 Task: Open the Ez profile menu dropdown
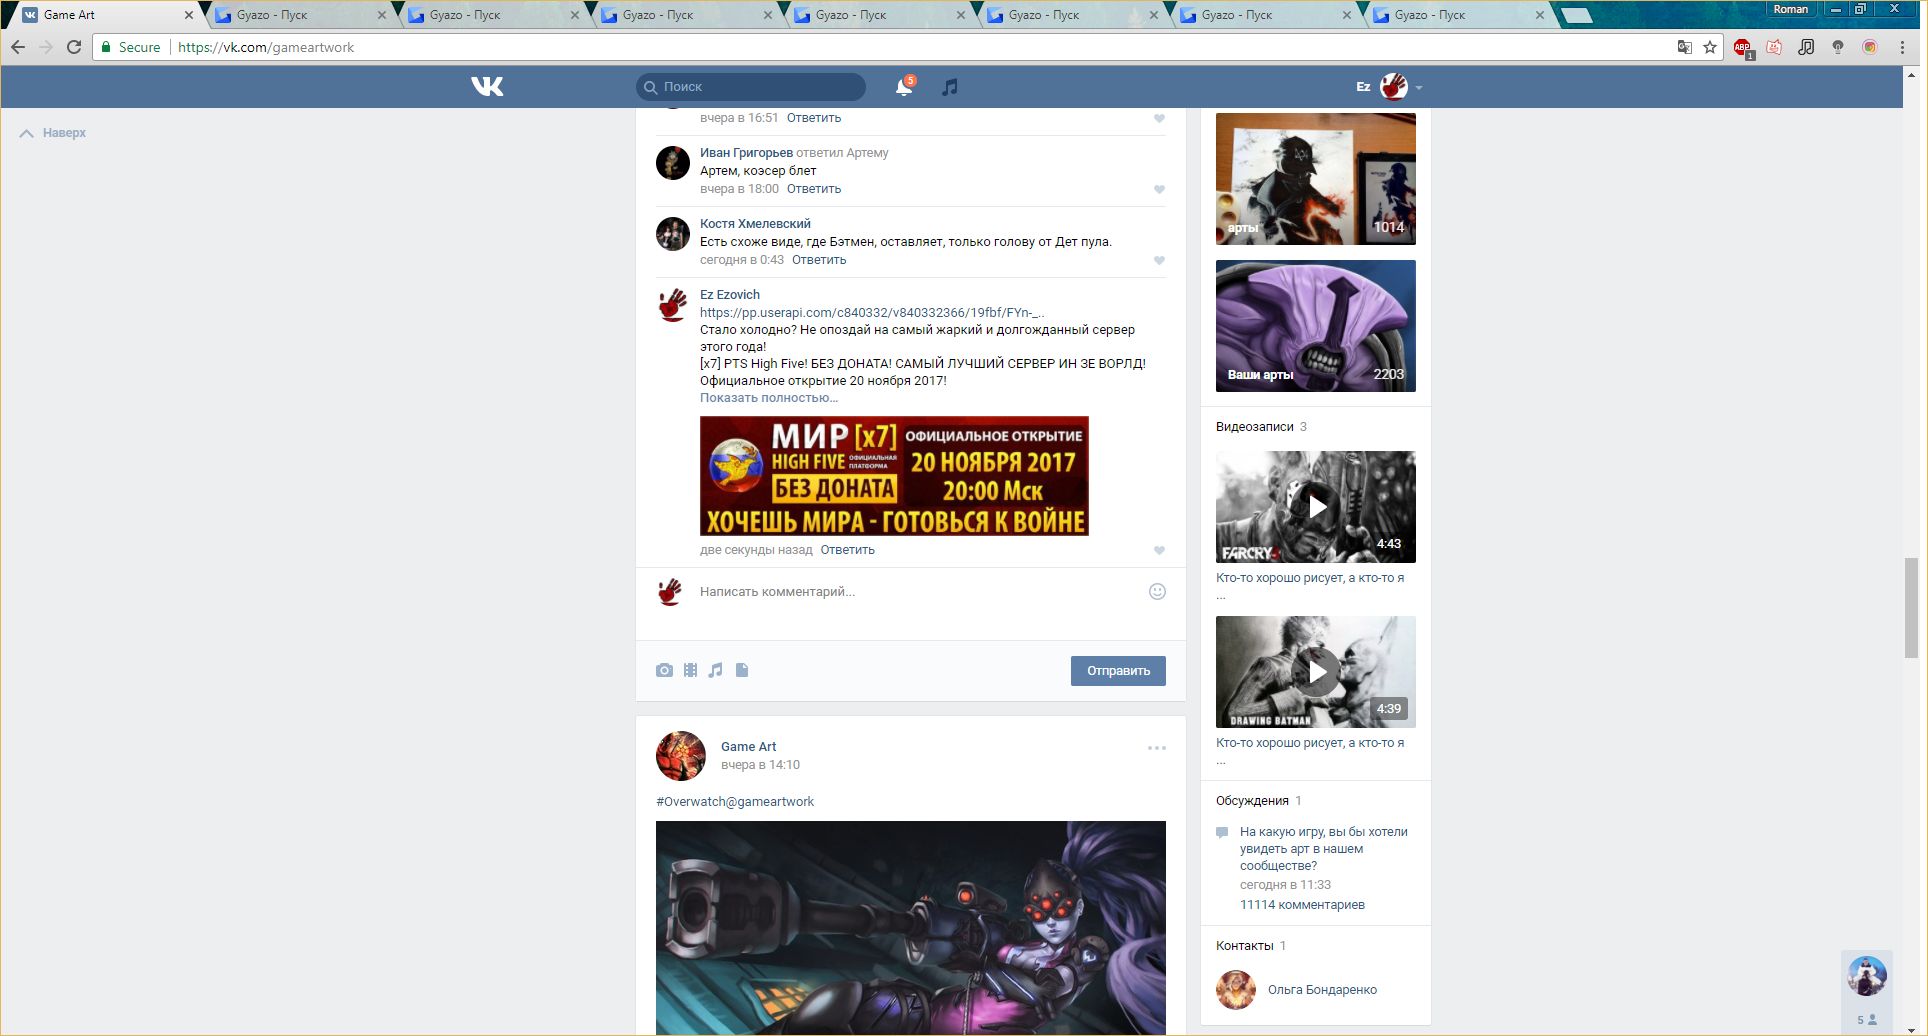1389,87
